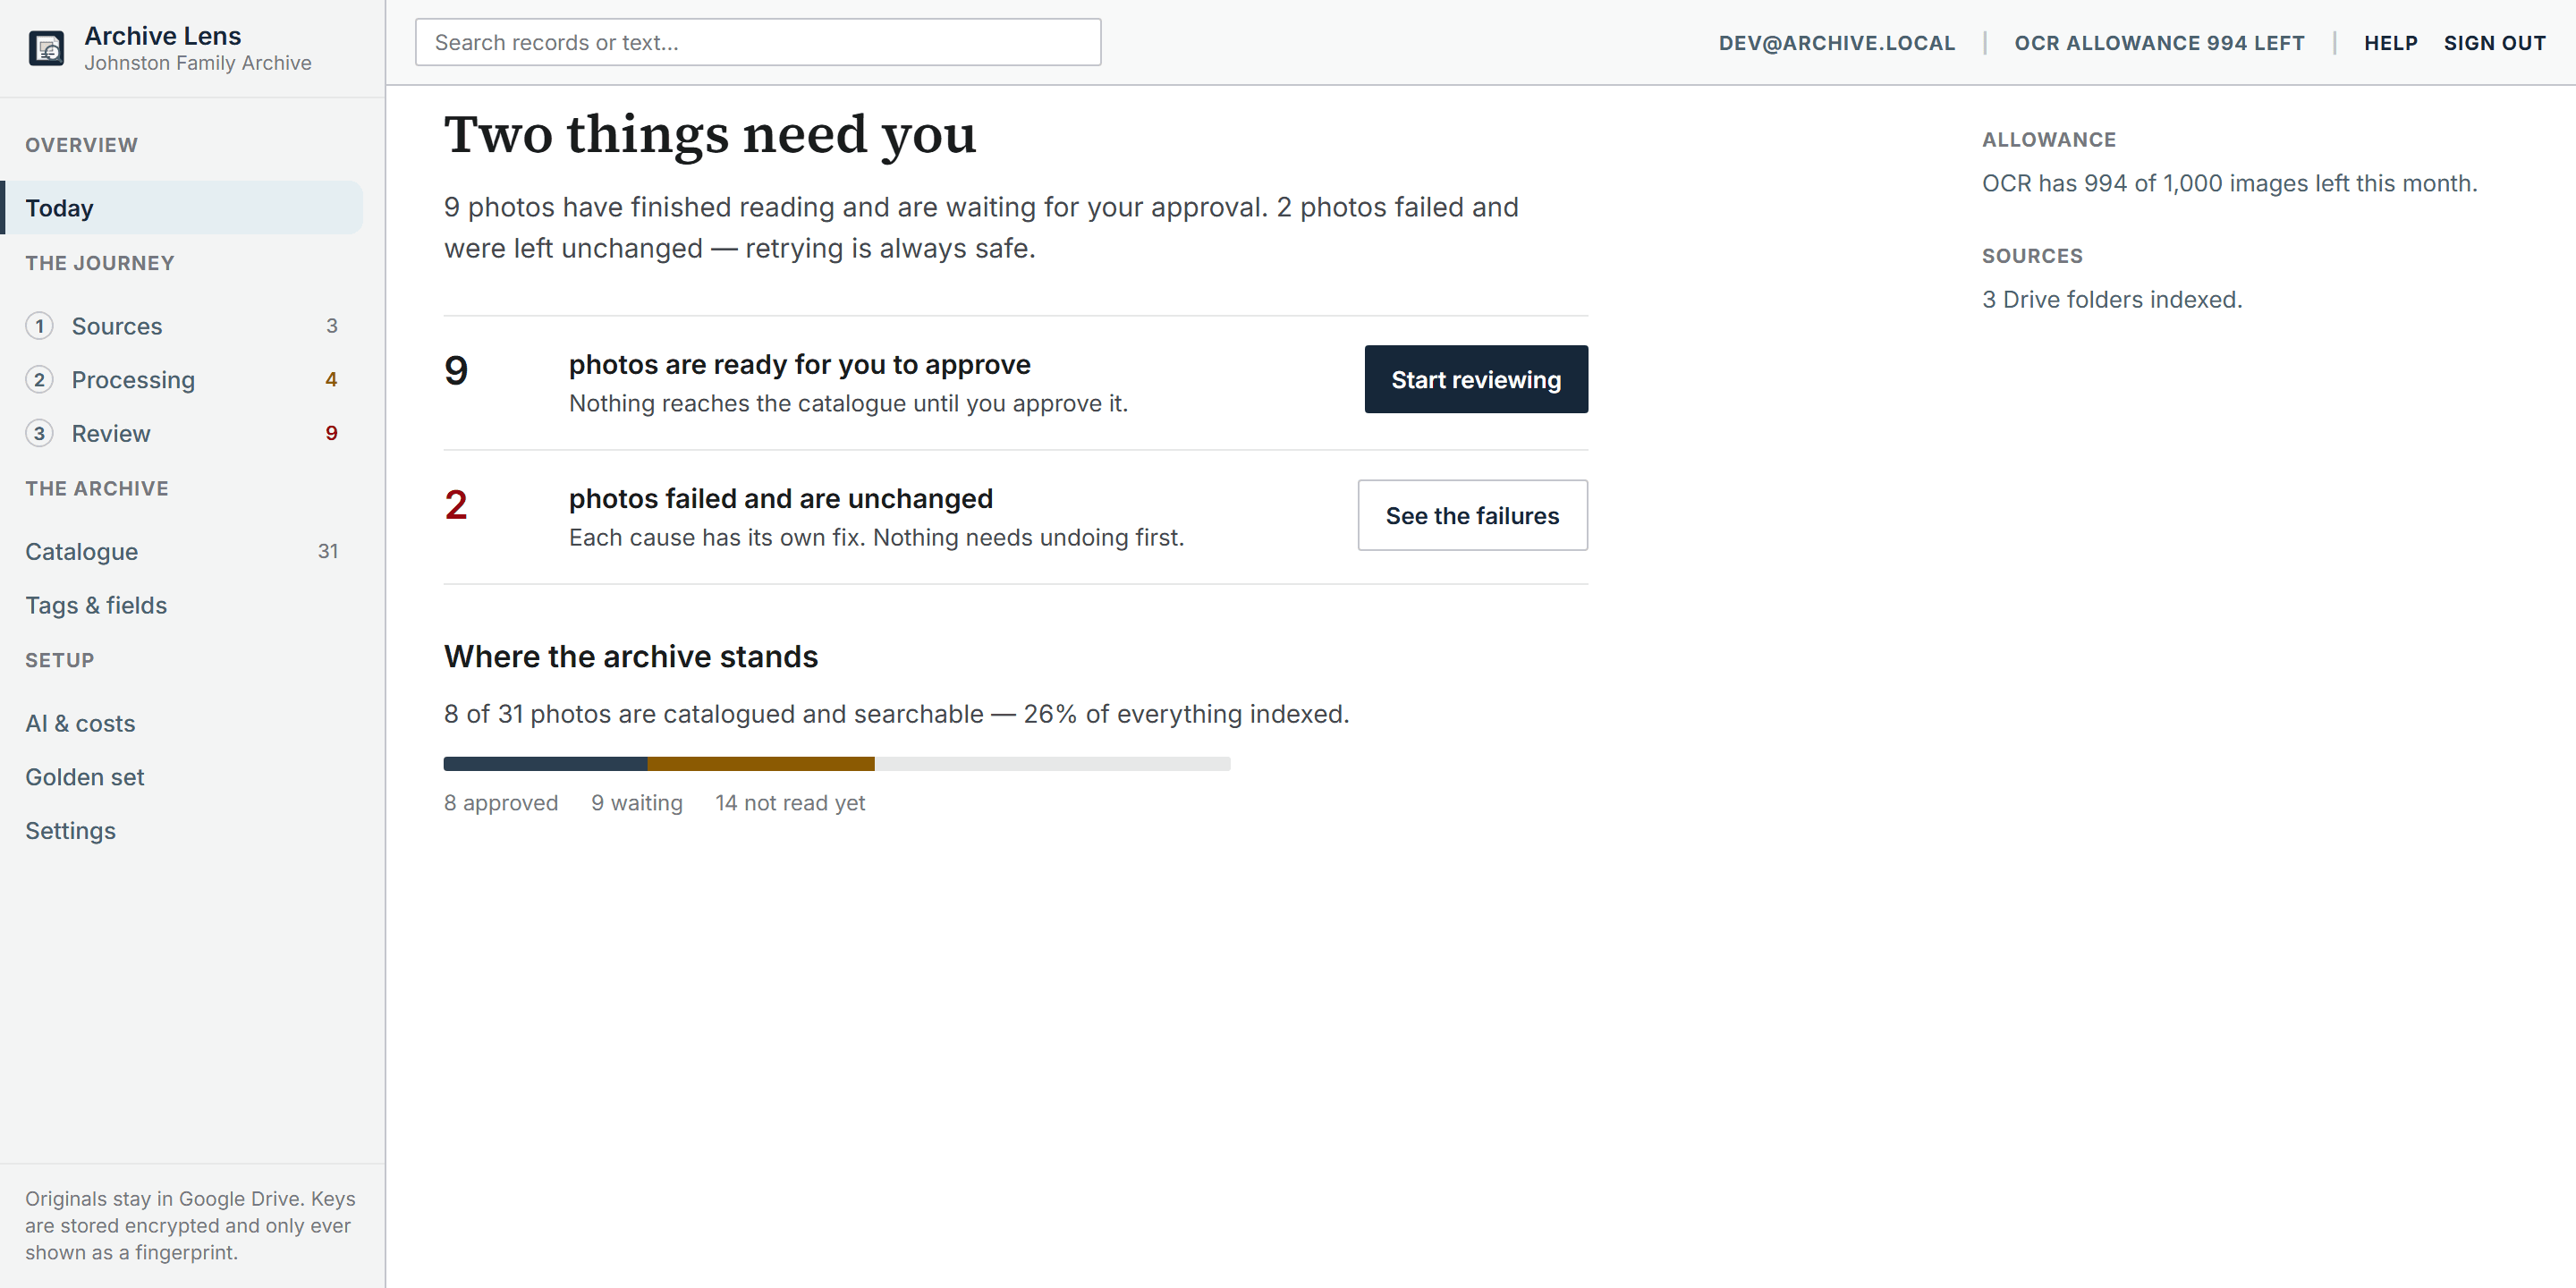Open AI & costs setup
2576x1288 pixels.
(x=182, y=723)
